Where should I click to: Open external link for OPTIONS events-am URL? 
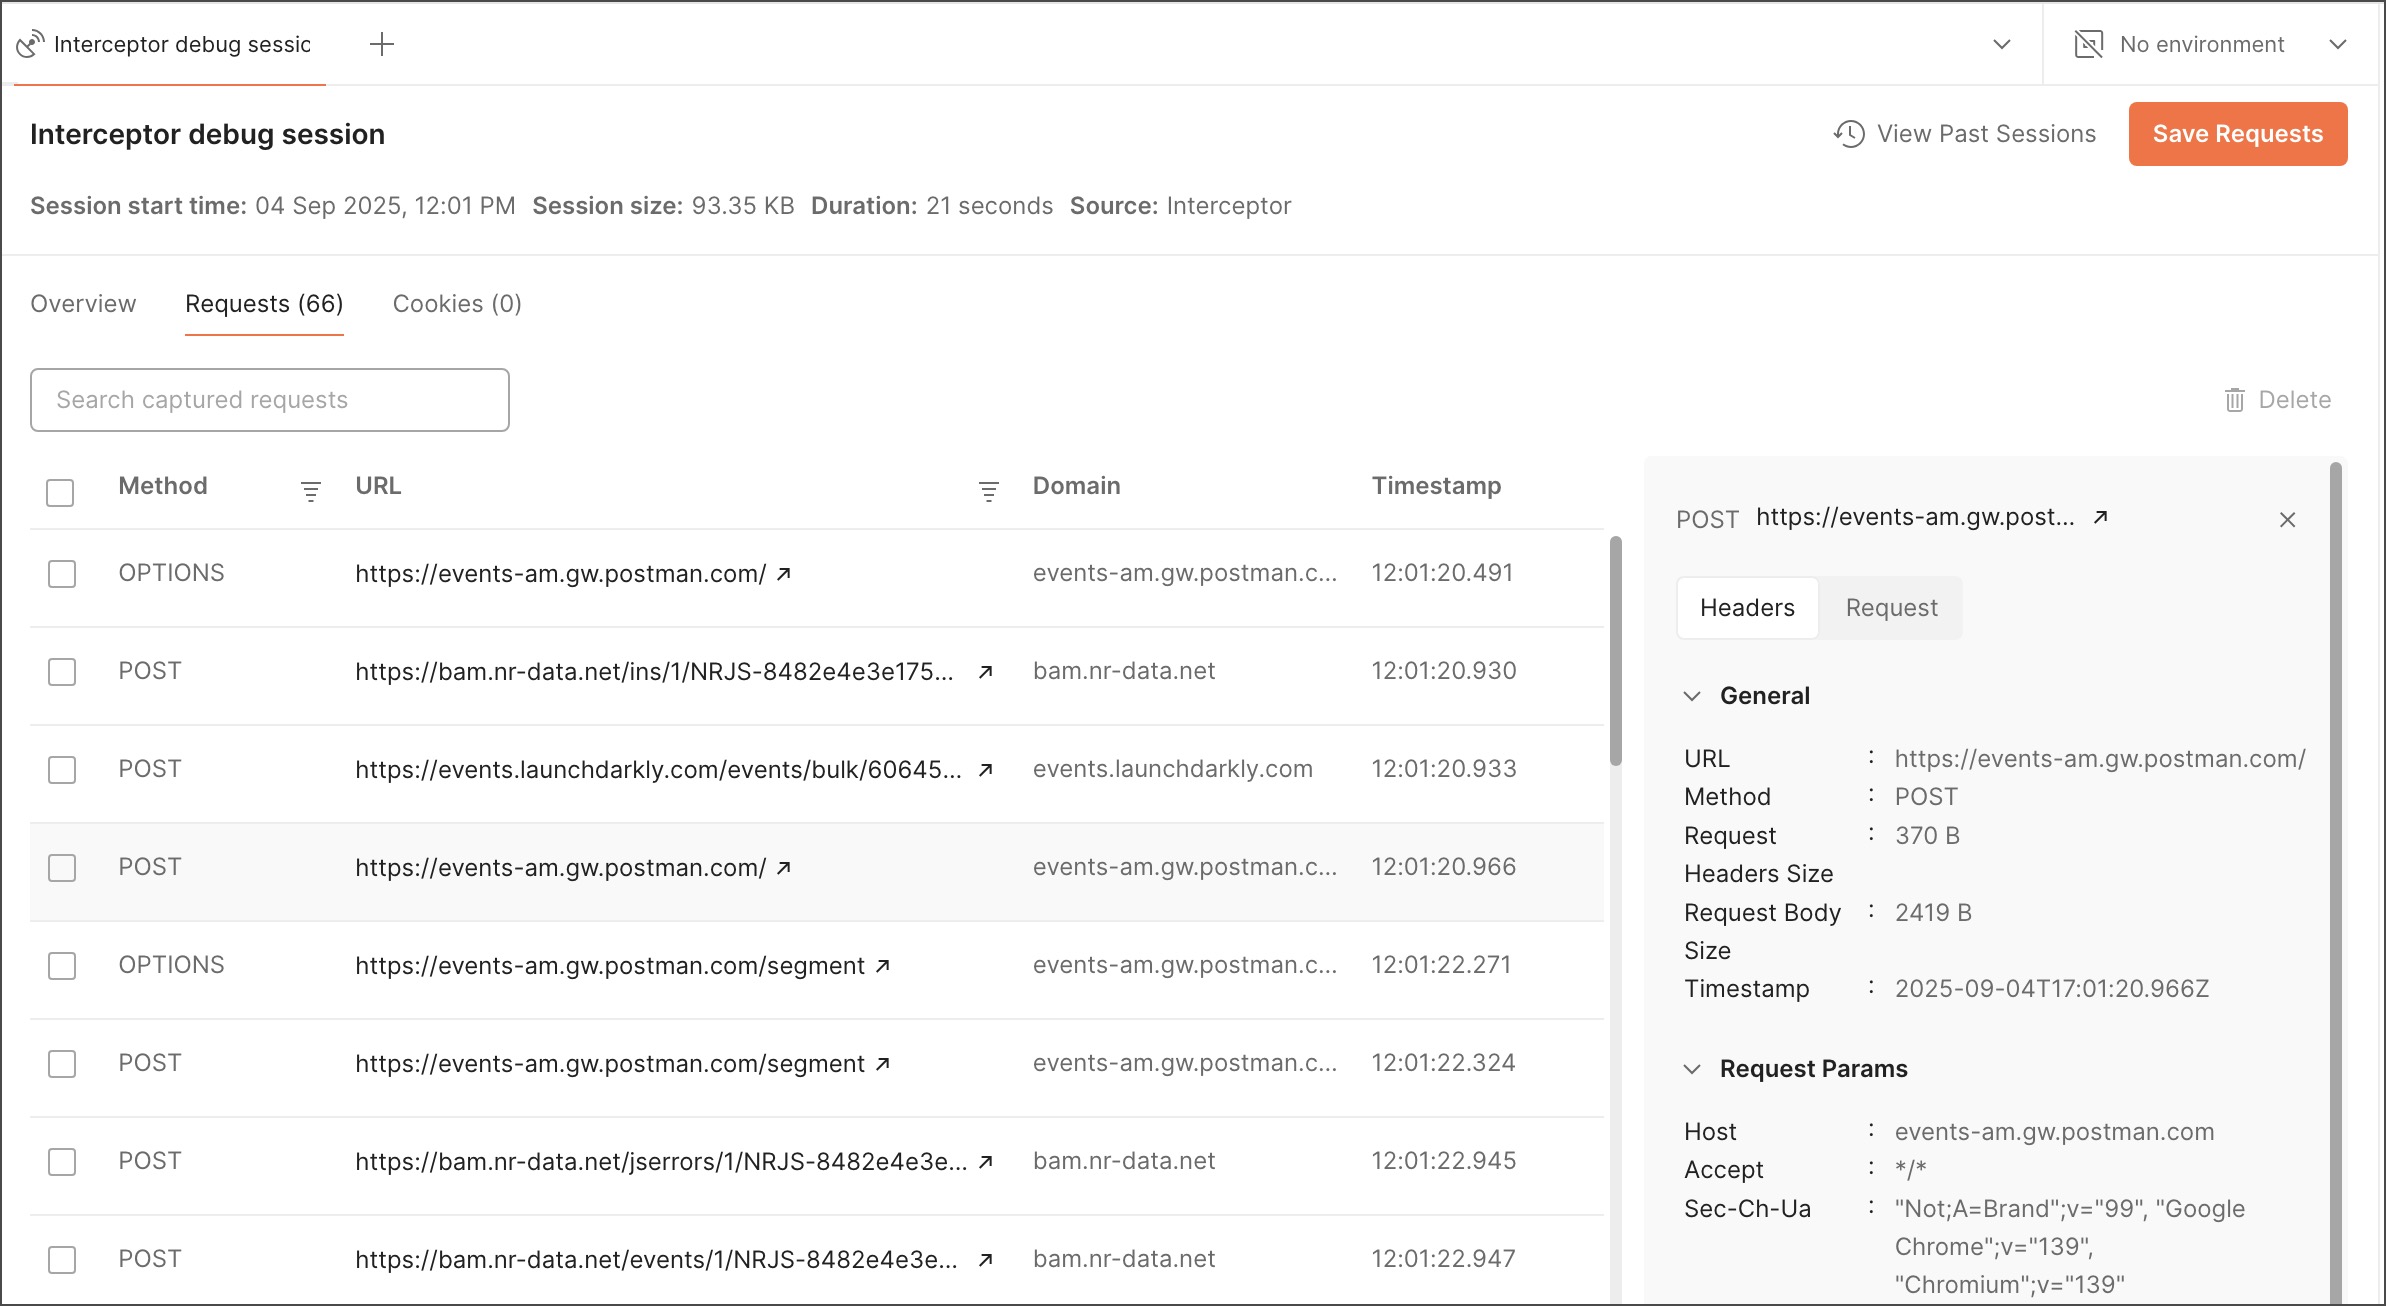[784, 574]
